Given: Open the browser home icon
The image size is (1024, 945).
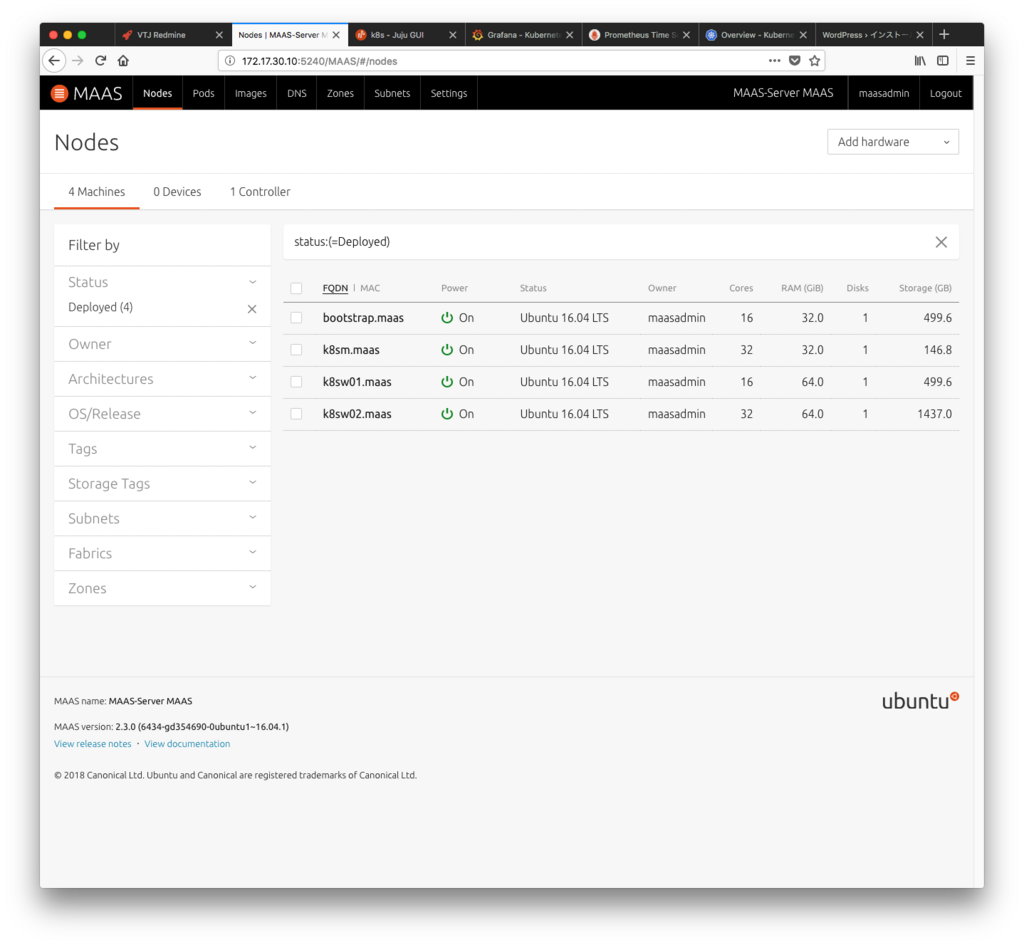Looking at the screenshot, I should (x=123, y=61).
